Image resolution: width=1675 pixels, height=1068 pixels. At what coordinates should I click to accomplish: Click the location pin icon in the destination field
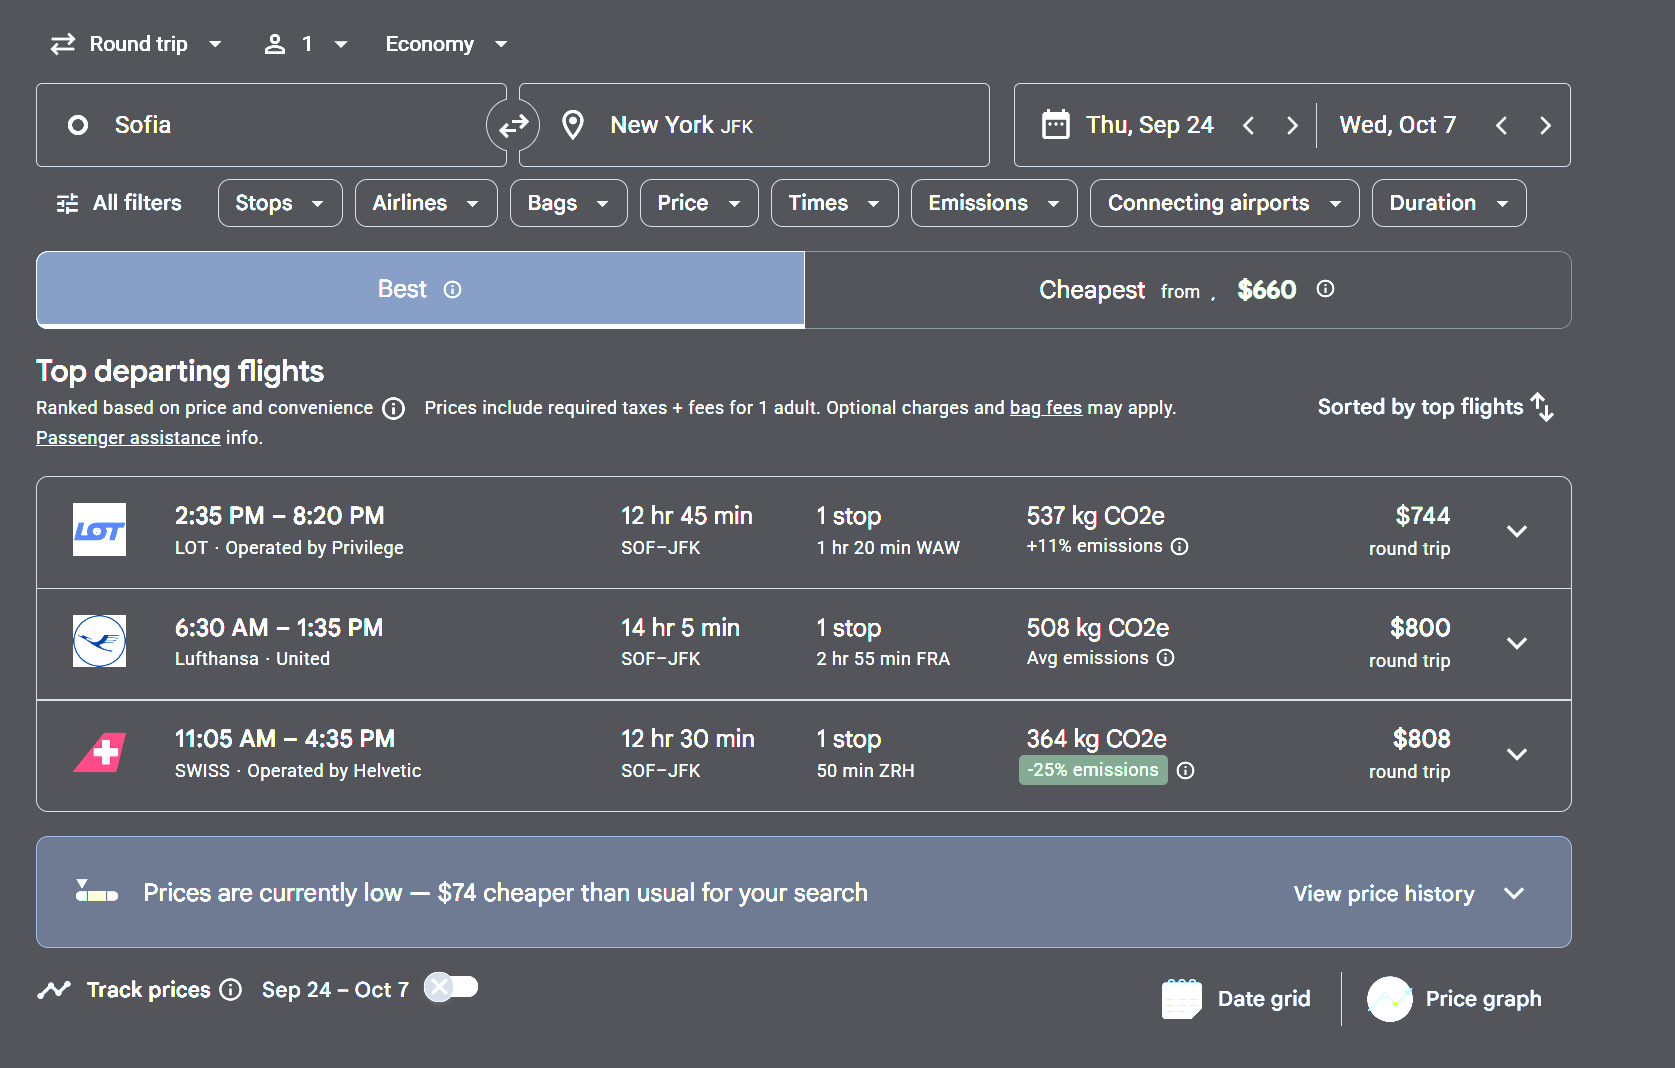[x=573, y=125]
